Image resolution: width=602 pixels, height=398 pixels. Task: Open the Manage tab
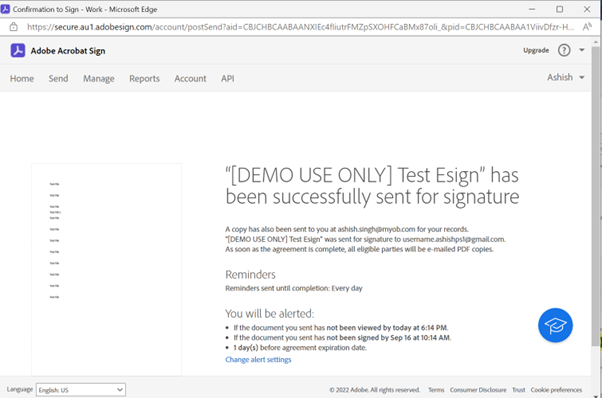99,79
